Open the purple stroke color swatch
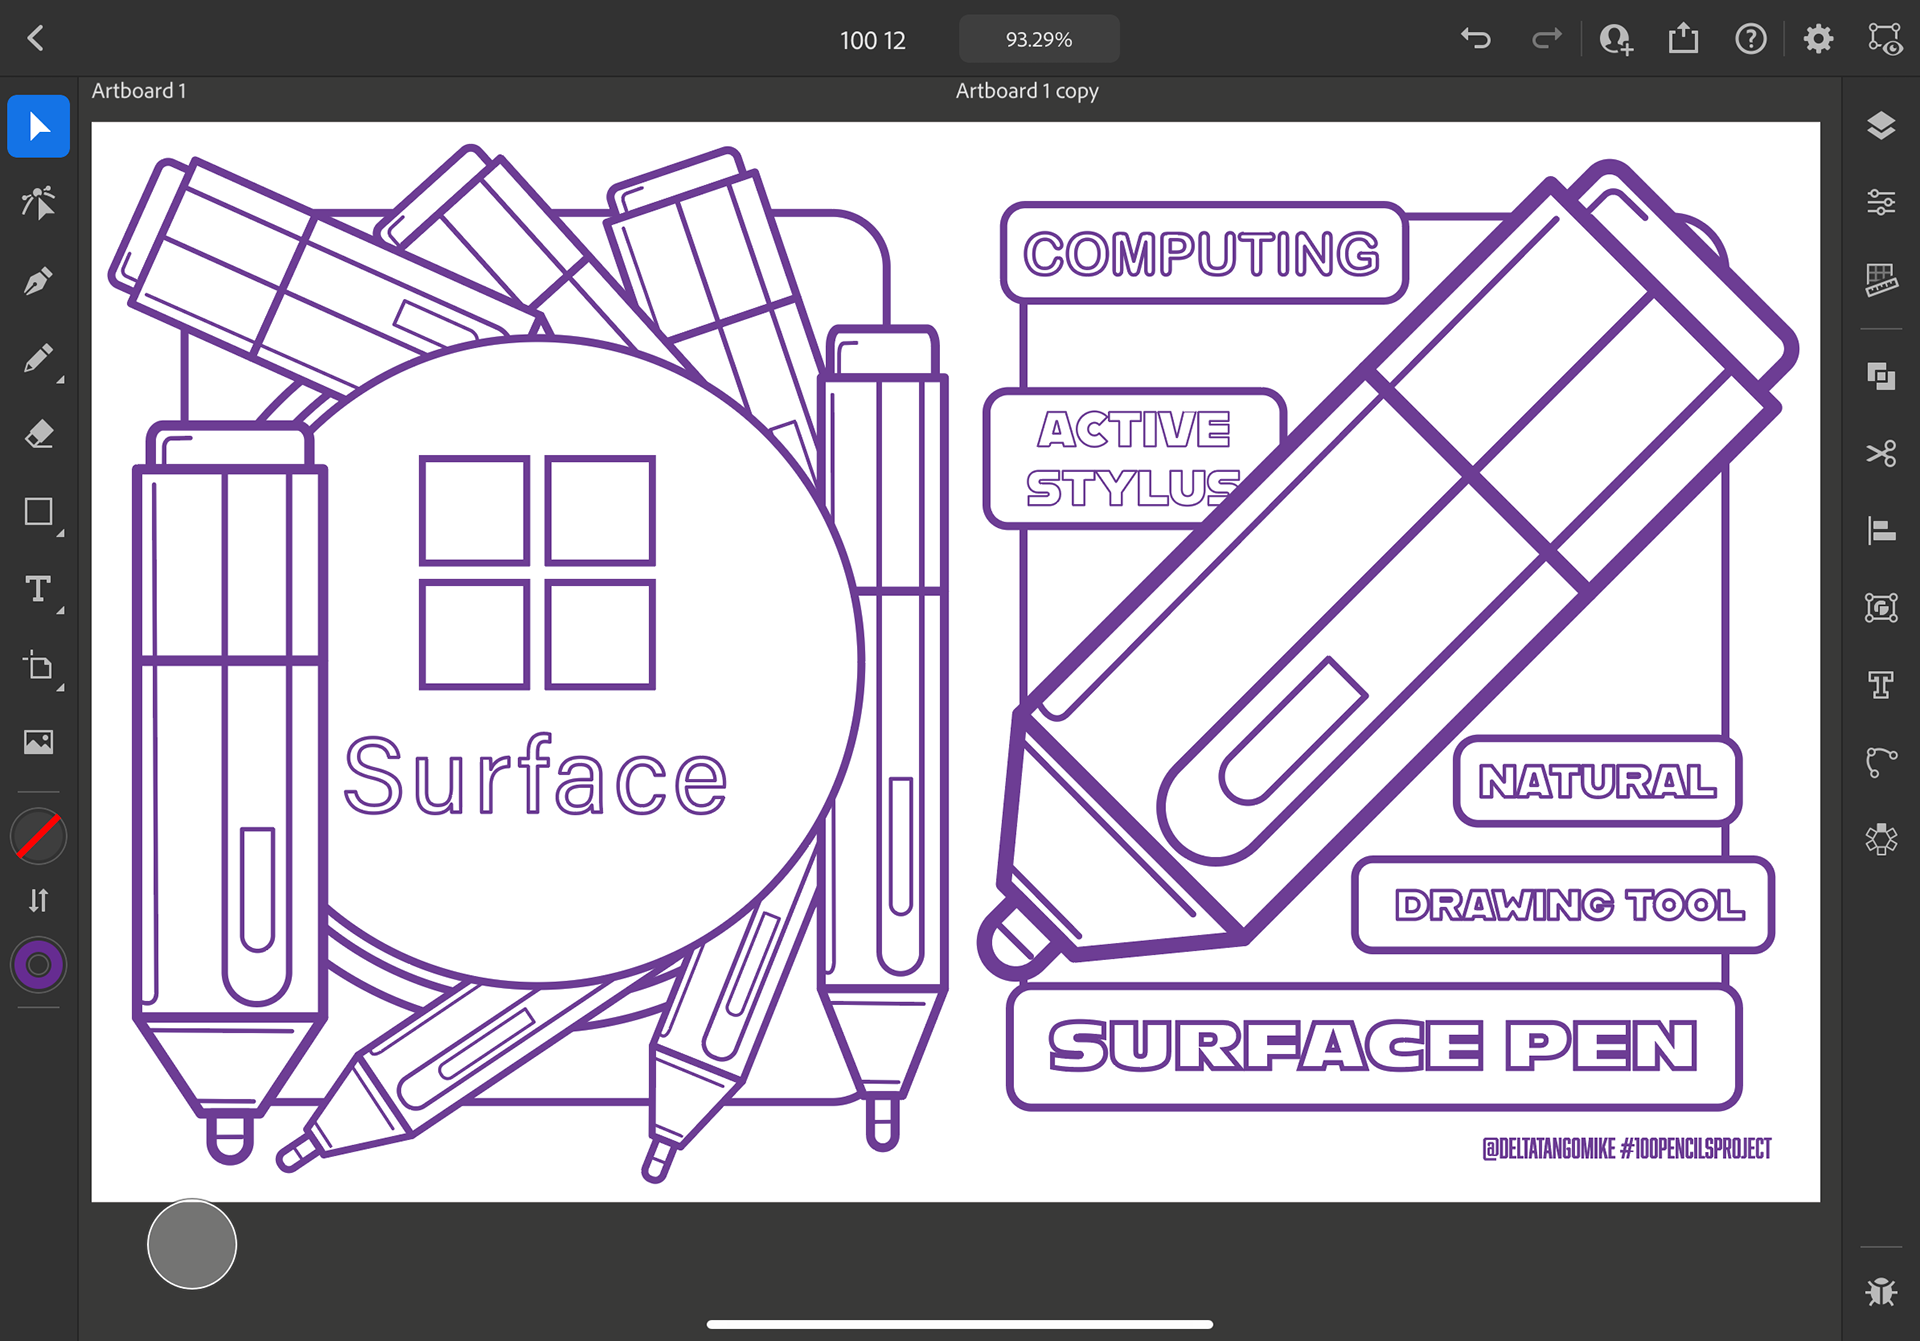Viewport: 1920px width, 1341px height. point(38,965)
